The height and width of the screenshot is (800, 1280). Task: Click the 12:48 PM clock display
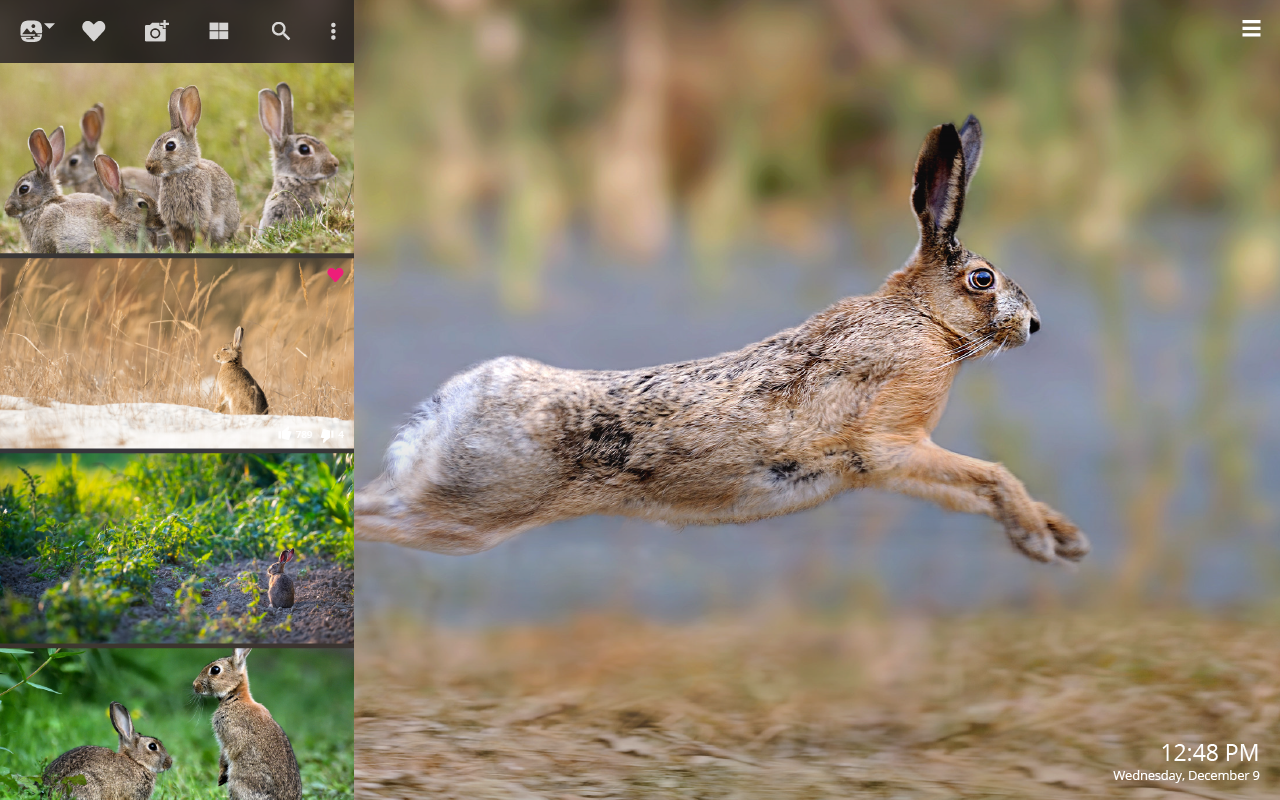1210,753
